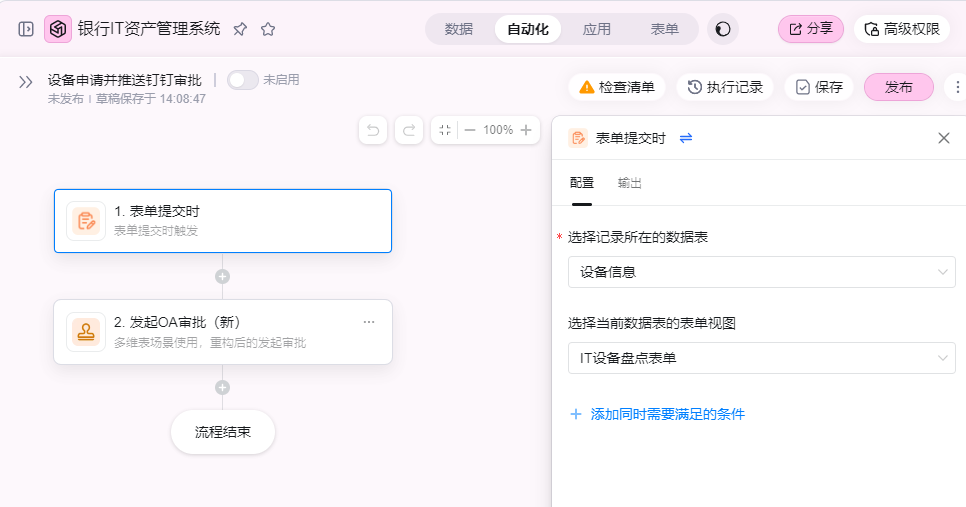Image resolution: width=966 pixels, height=507 pixels.
Task: Switch to the 数据 tab
Action: (459, 29)
